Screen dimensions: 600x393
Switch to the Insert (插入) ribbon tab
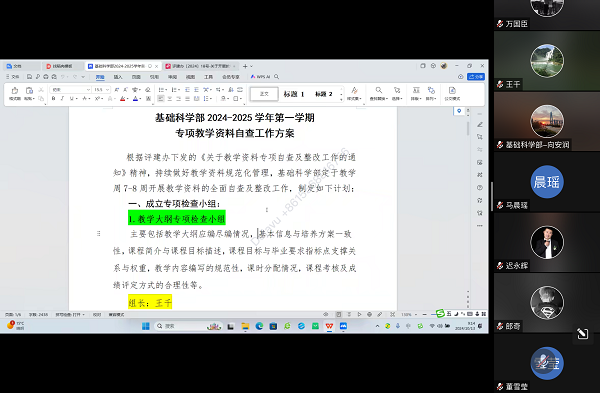[118, 77]
